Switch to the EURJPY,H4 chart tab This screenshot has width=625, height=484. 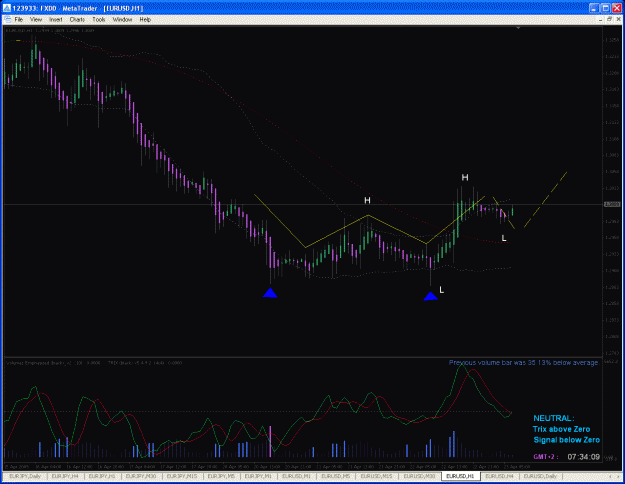[65, 476]
